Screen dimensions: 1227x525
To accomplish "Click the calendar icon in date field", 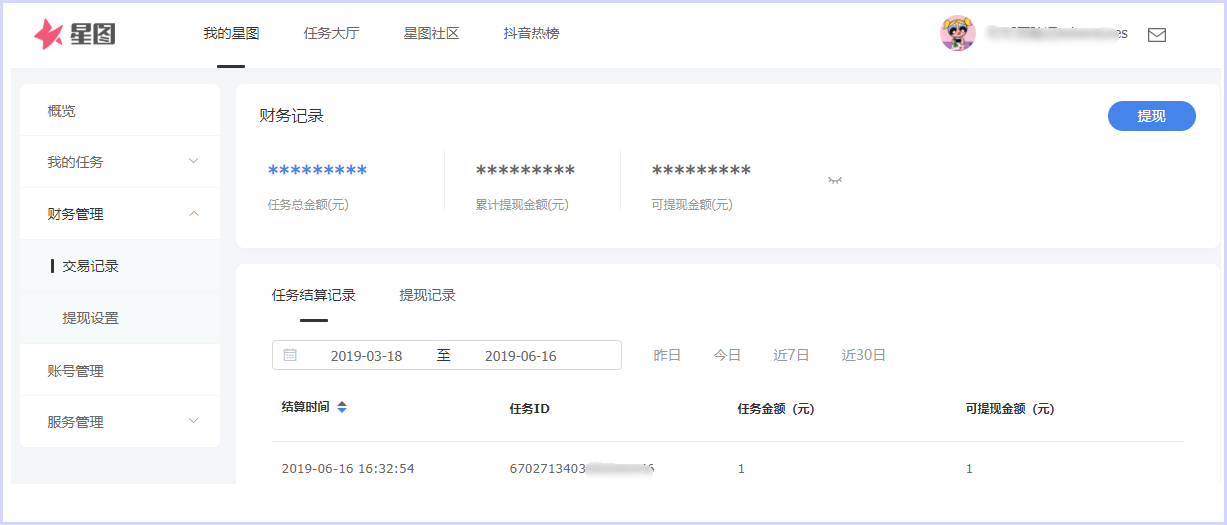I will click(x=290, y=355).
